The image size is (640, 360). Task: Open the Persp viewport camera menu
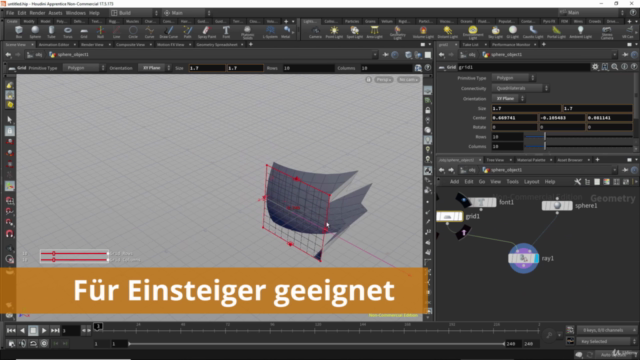pyautogui.click(x=384, y=80)
